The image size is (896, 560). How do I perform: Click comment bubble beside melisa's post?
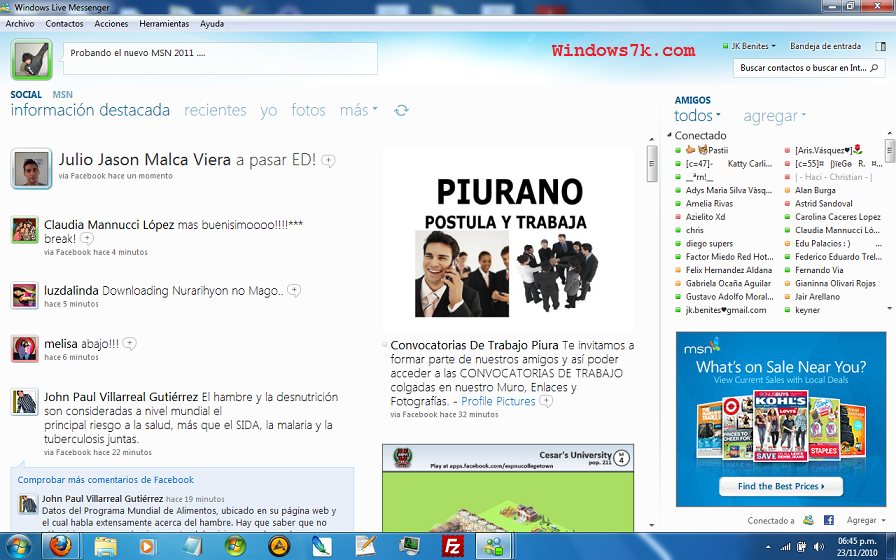tap(130, 344)
